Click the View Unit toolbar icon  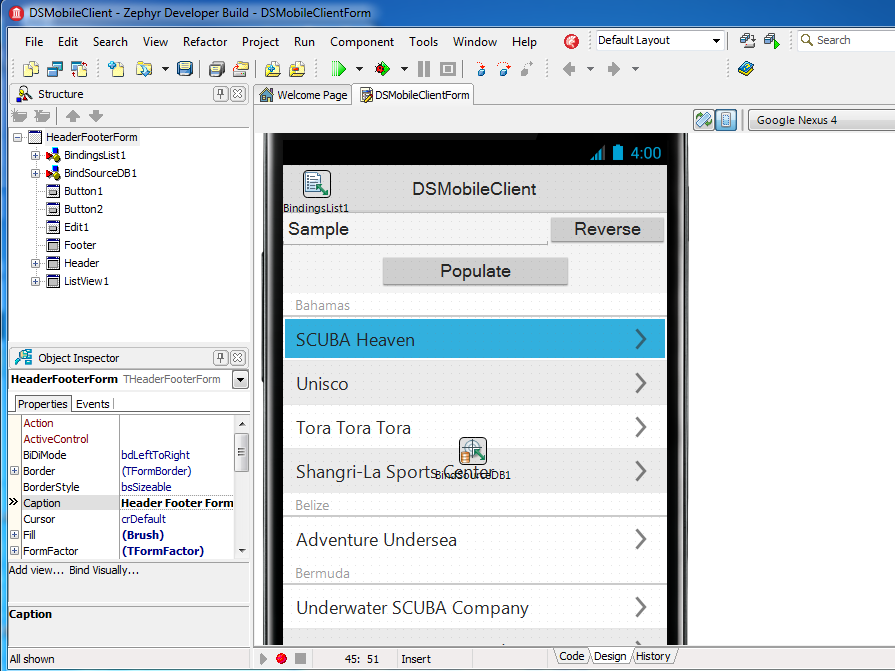[31, 69]
